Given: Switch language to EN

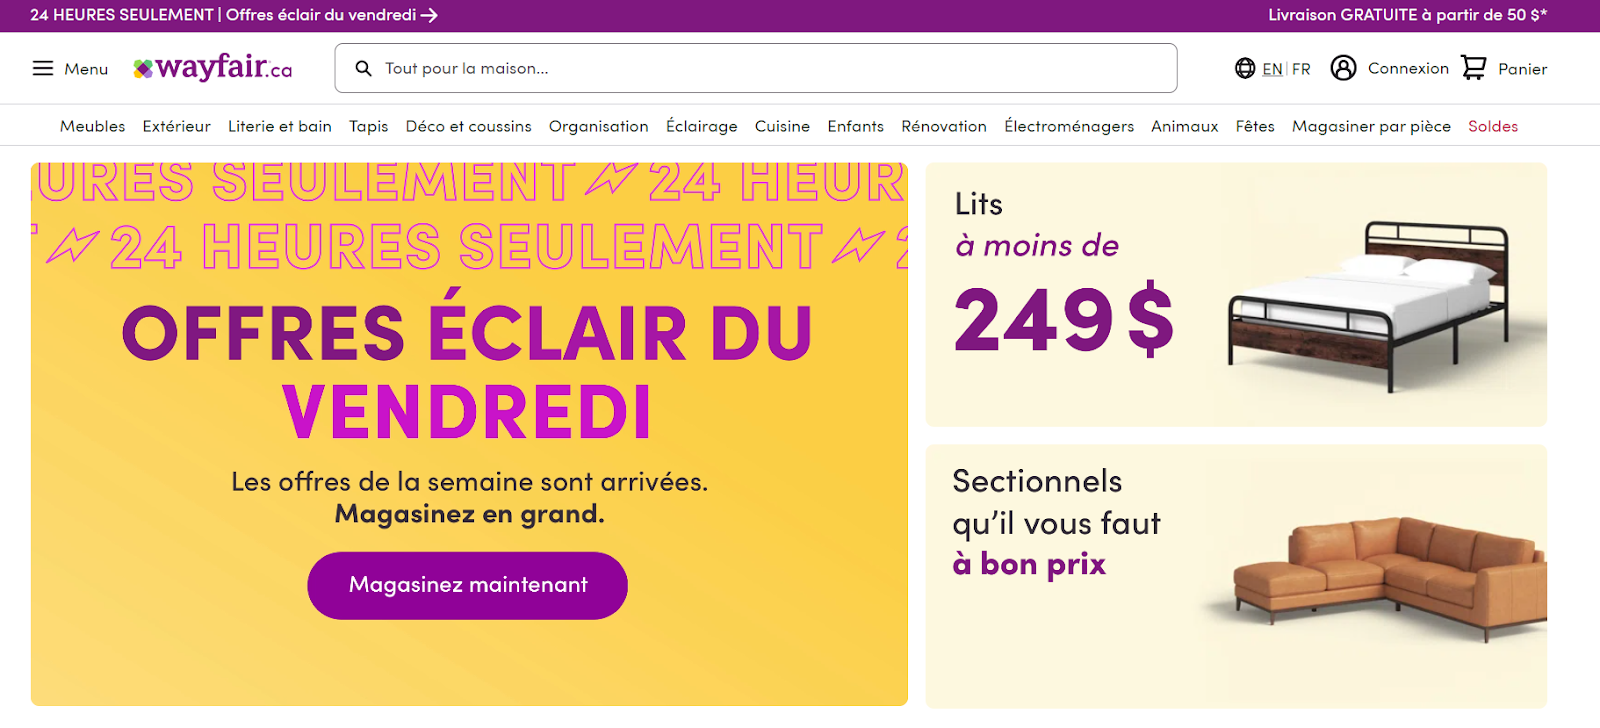Looking at the screenshot, I should (x=1272, y=69).
